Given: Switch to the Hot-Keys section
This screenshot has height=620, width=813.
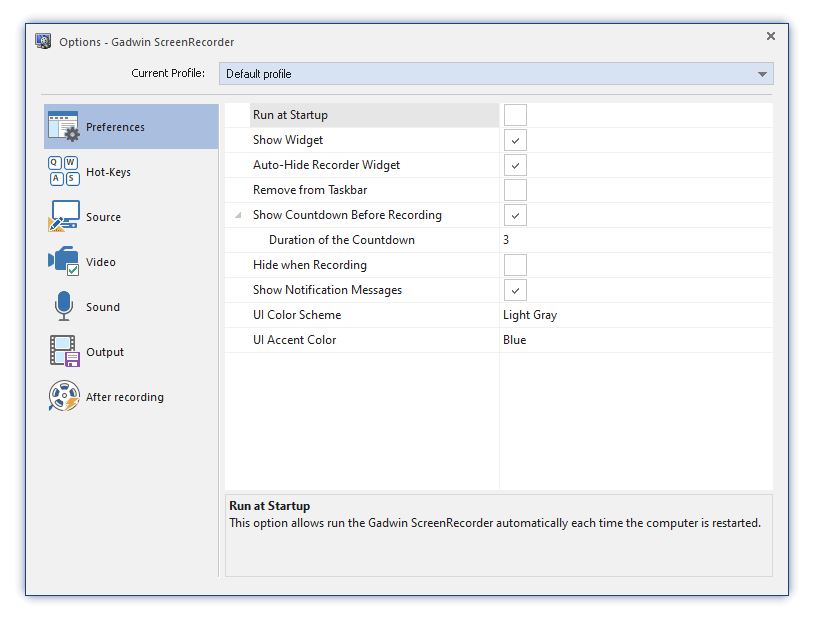Looking at the screenshot, I should (108, 172).
